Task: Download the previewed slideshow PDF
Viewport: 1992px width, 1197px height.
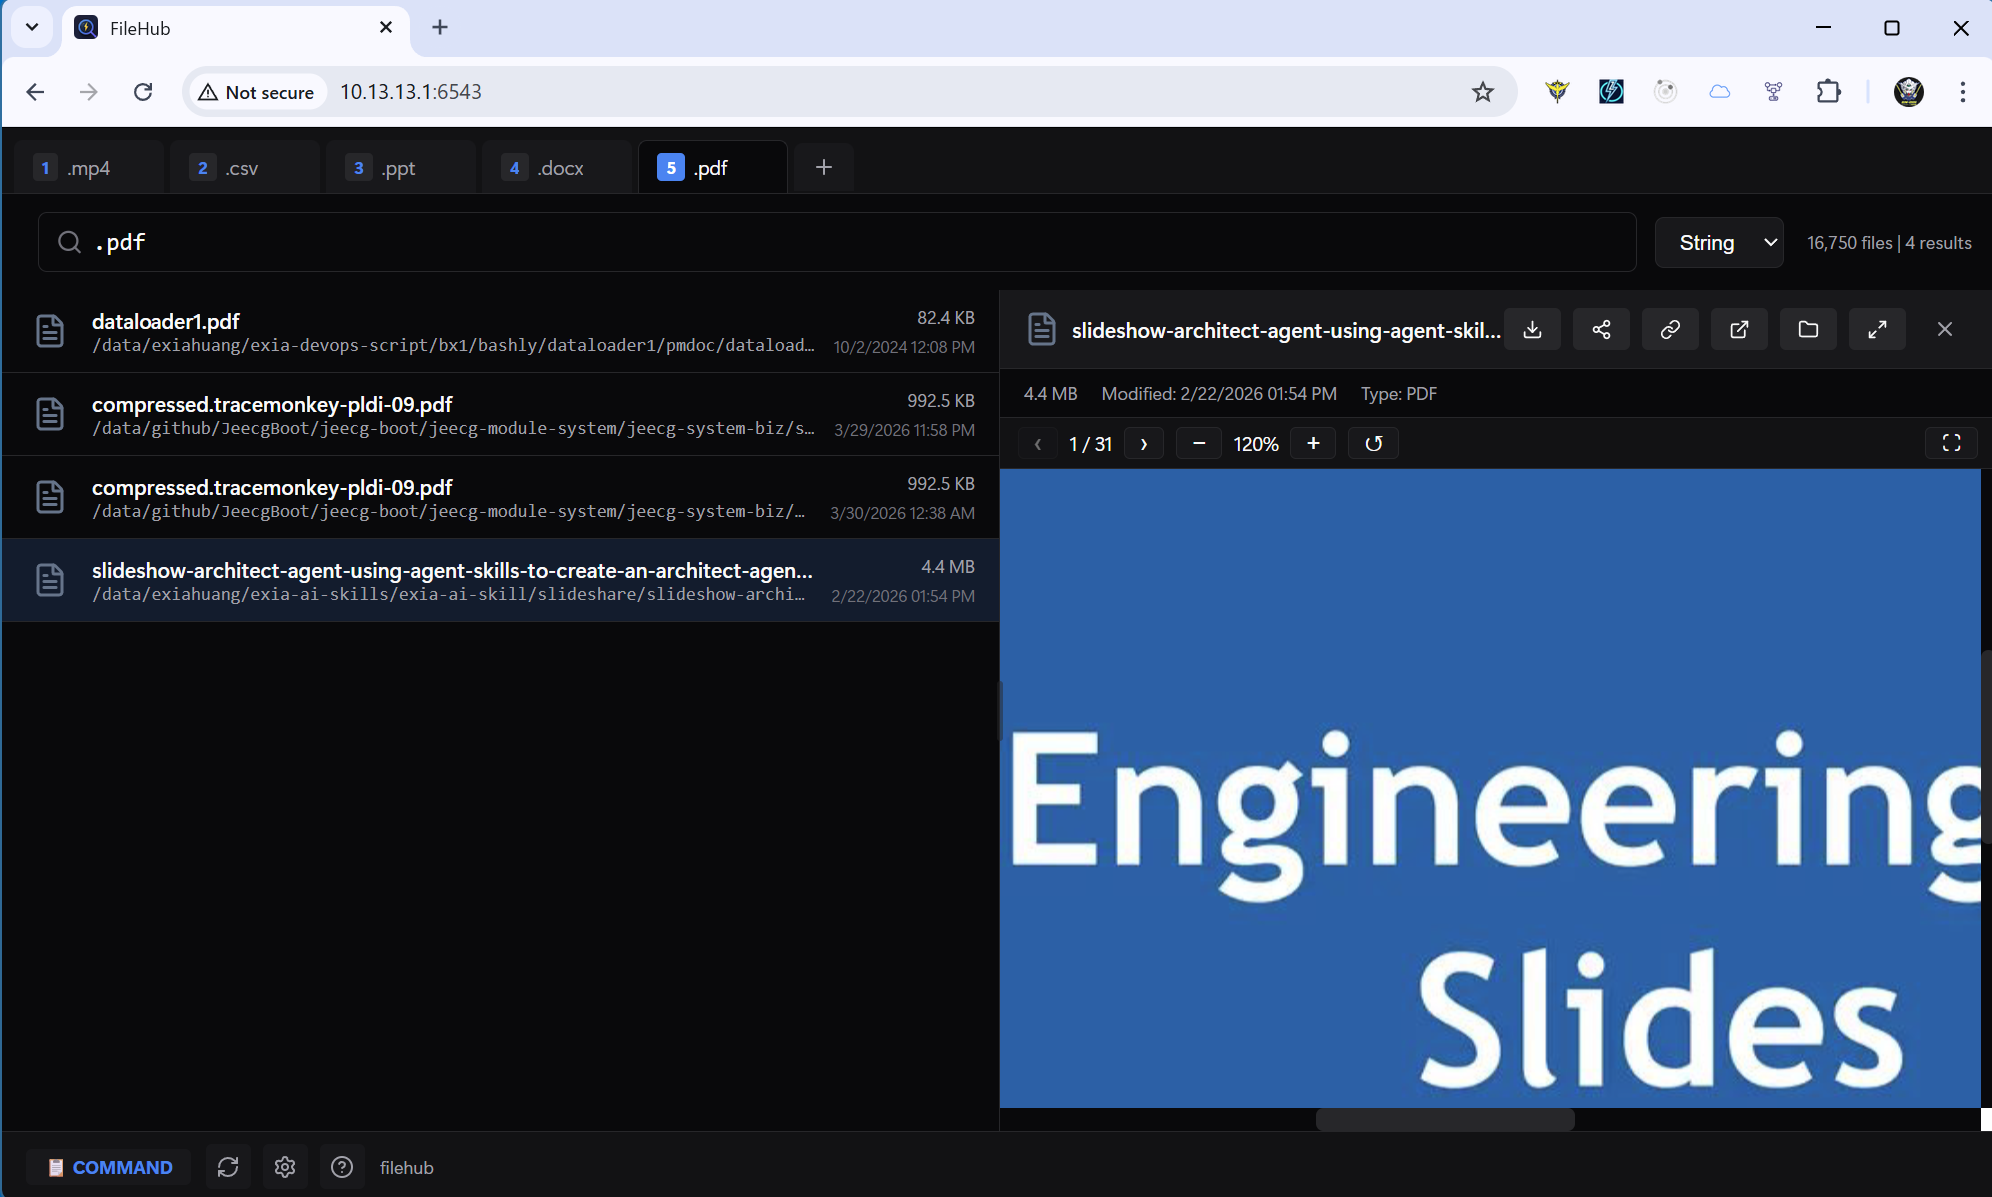Action: (1532, 328)
